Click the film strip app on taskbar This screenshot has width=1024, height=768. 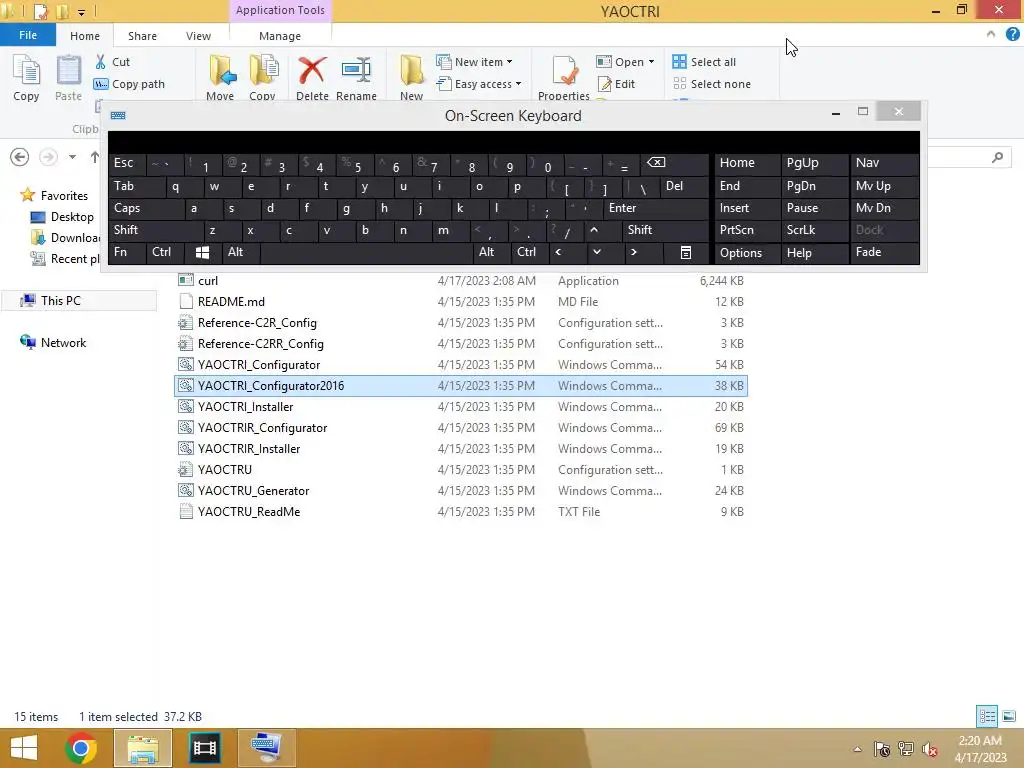click(x=205, y=748)
